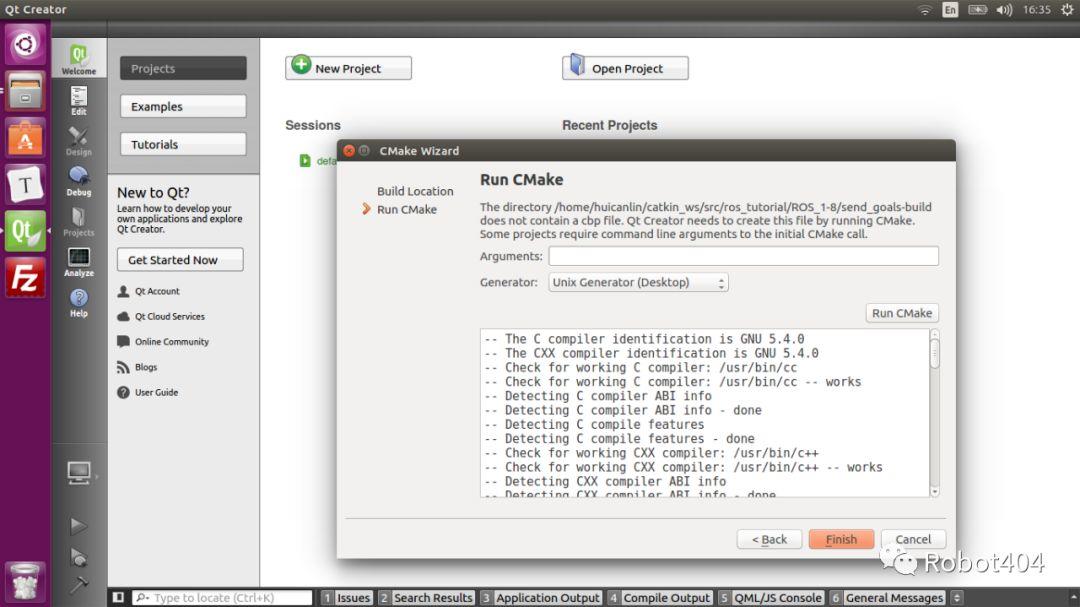Open Ubuntu Dash from the launcher

tap(25, 44)
